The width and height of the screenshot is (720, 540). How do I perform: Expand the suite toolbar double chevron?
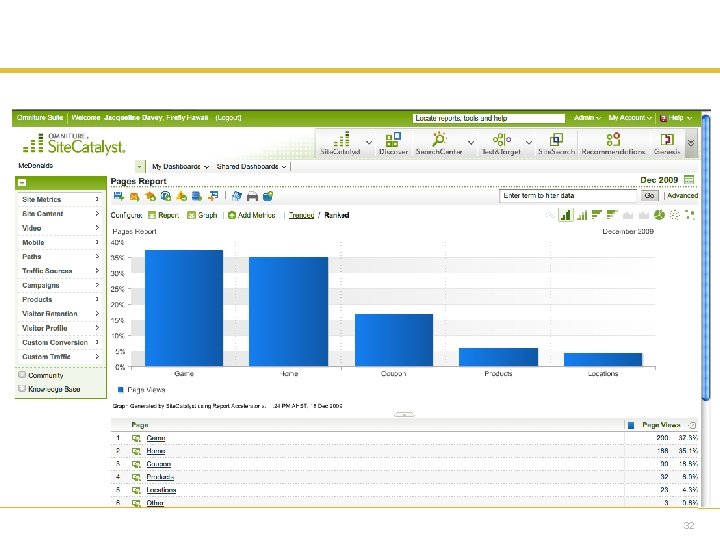pos(691,143)
